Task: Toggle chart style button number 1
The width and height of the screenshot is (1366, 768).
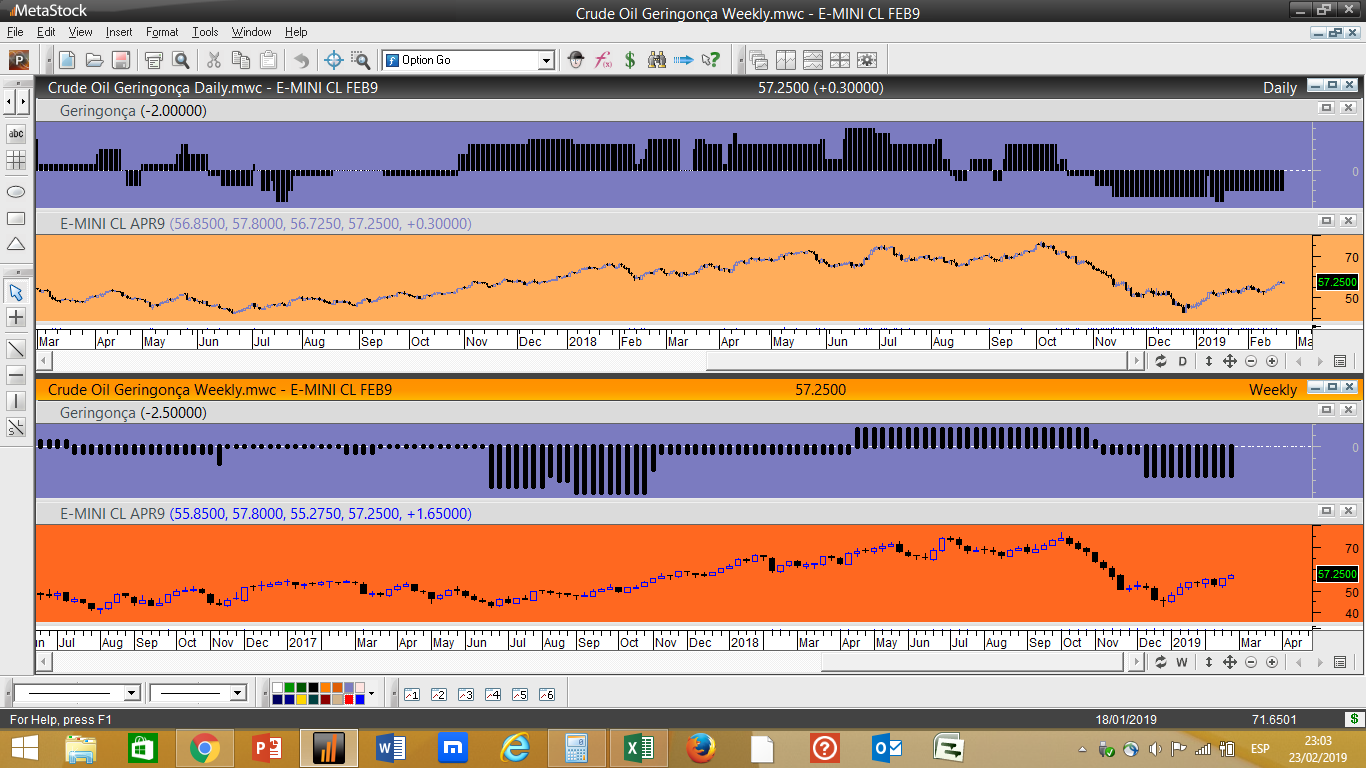Action: [412, 694]
